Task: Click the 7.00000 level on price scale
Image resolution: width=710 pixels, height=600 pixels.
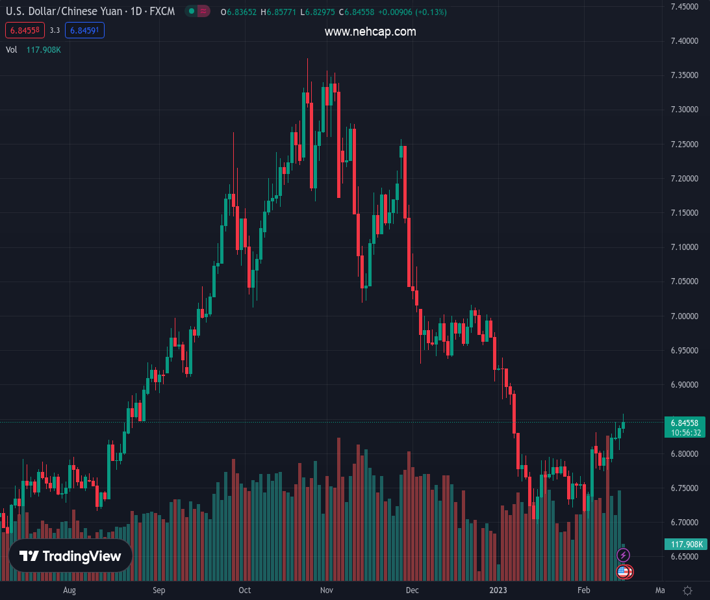Action: click(x=684, y=316)
